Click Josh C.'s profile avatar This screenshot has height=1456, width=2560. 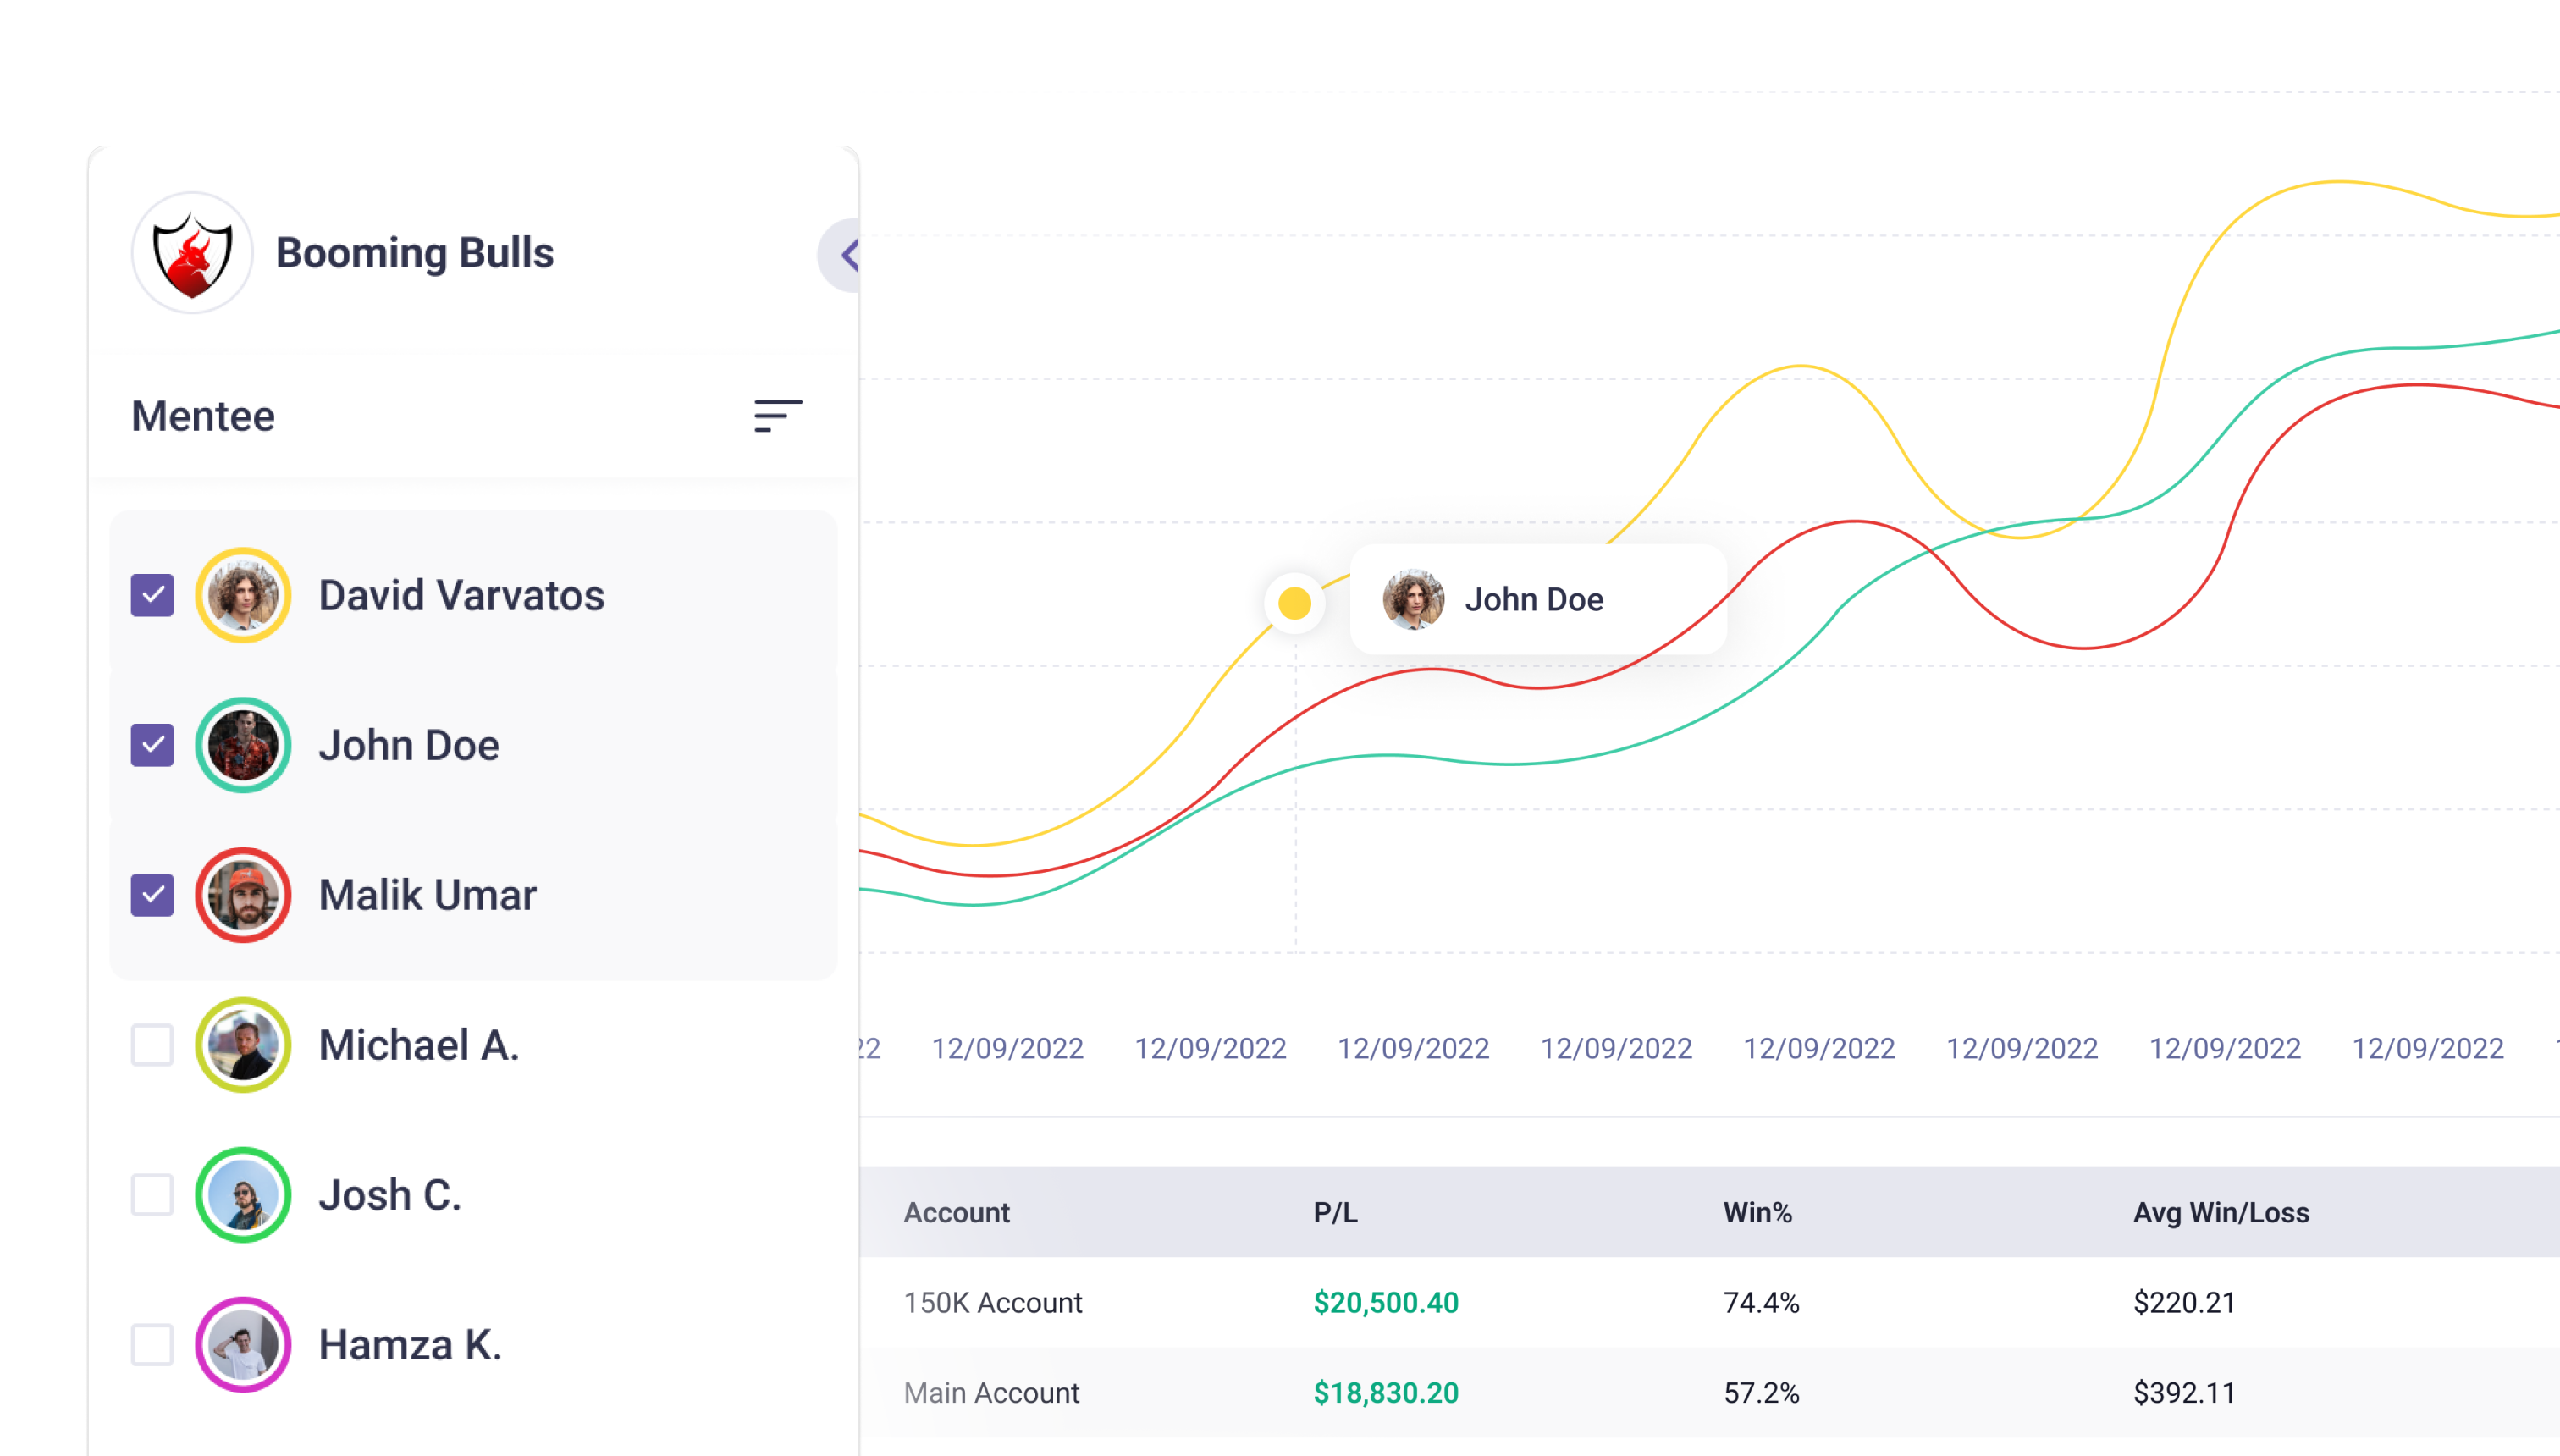tap(243, 1194)
